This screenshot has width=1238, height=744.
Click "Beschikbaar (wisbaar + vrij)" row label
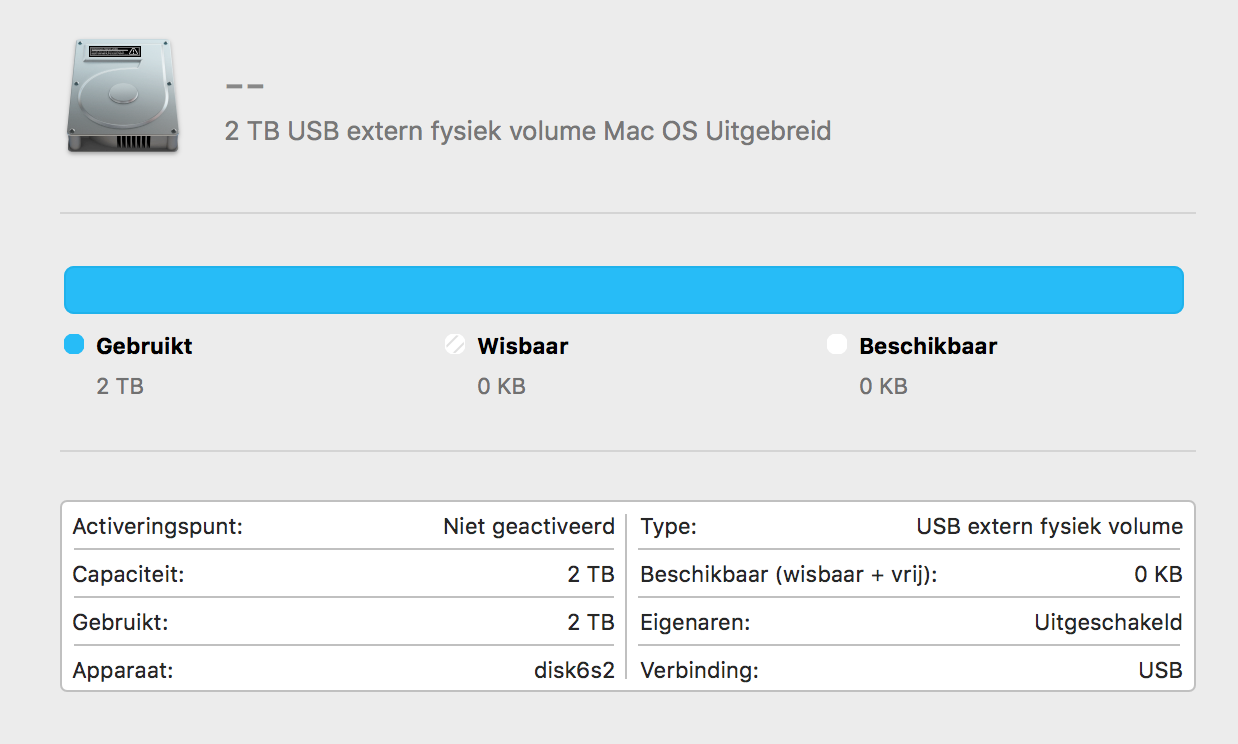click(788, 575)
